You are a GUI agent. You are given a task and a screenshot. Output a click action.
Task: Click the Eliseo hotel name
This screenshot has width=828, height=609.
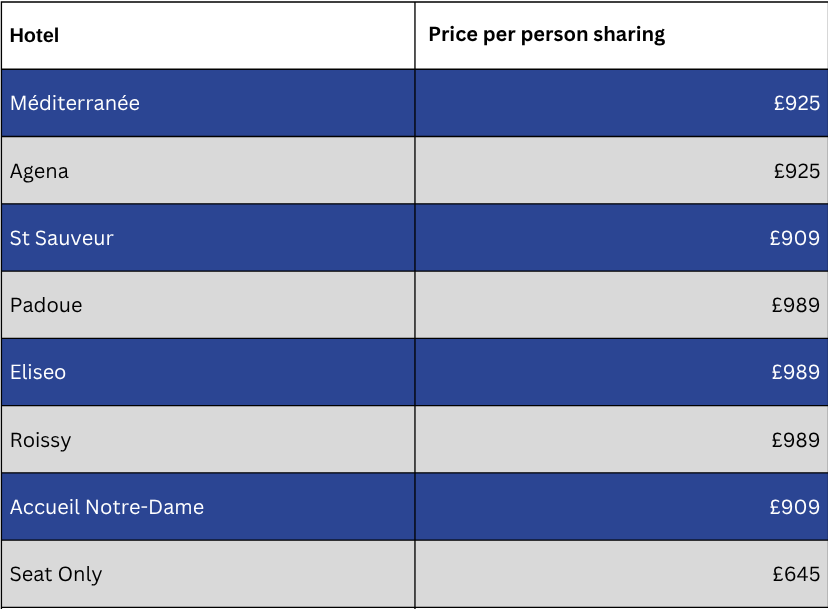pos(38,372)
